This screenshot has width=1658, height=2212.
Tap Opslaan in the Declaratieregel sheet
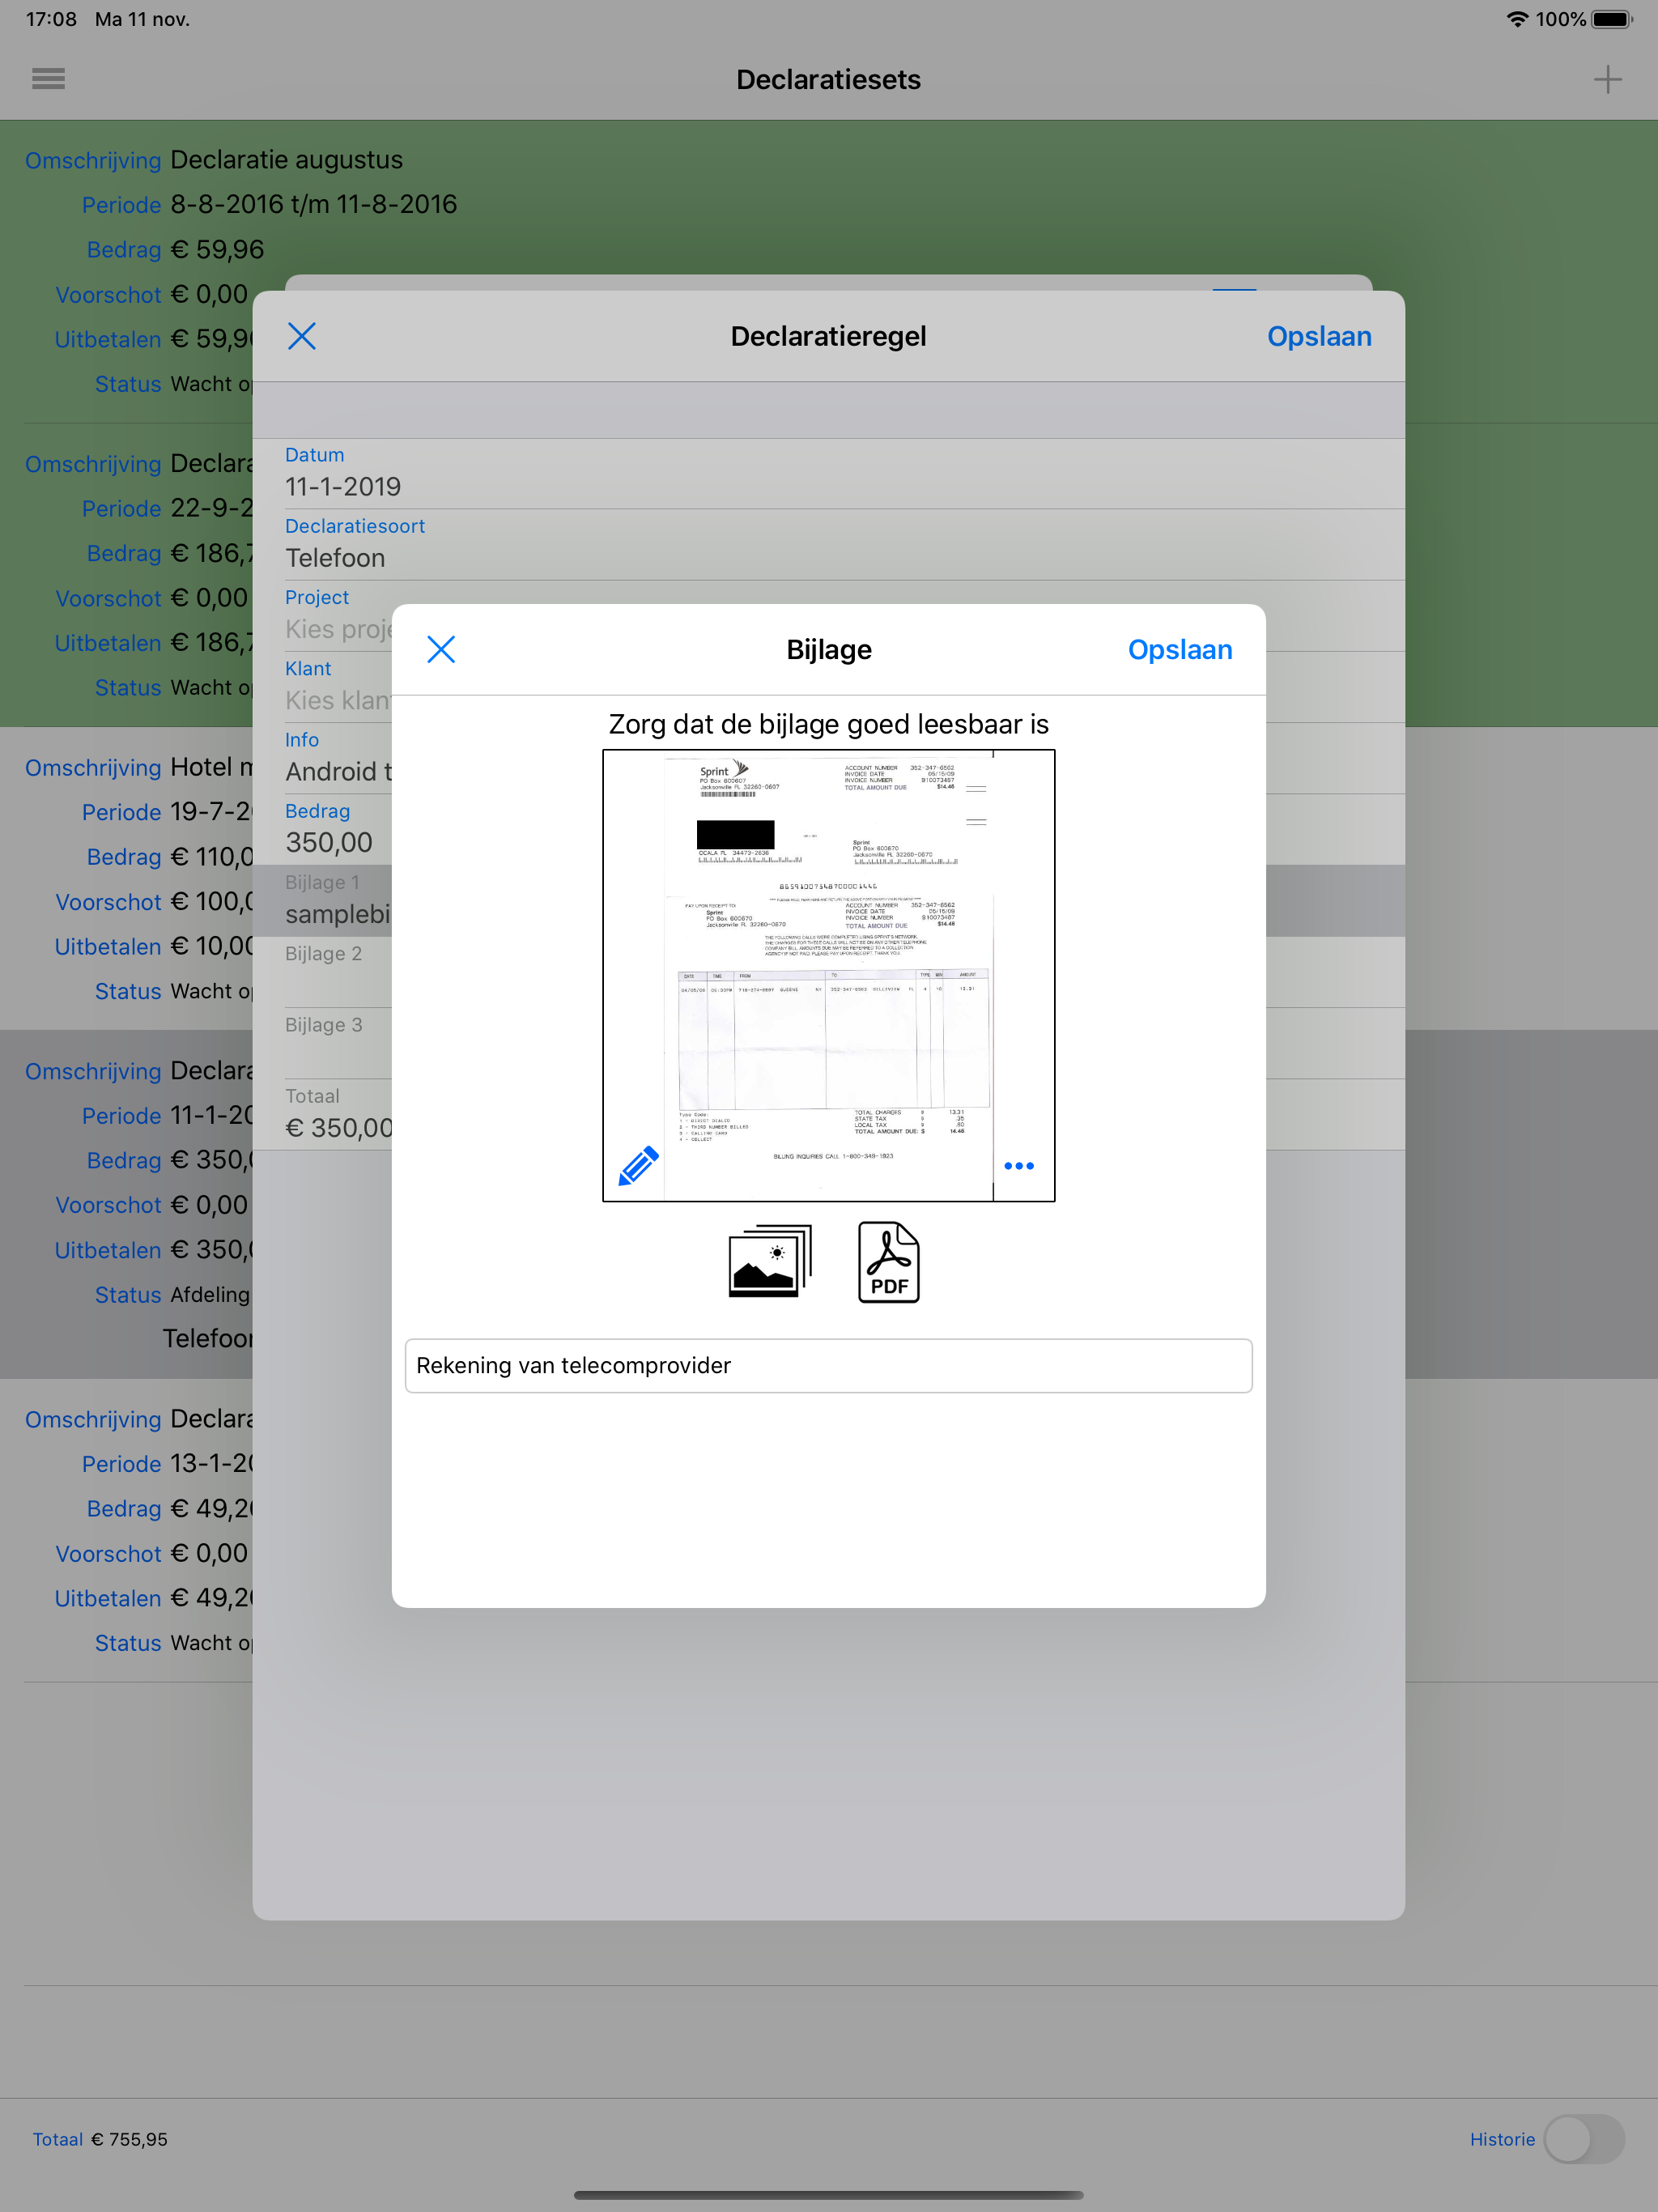(x=1319, y=336)
